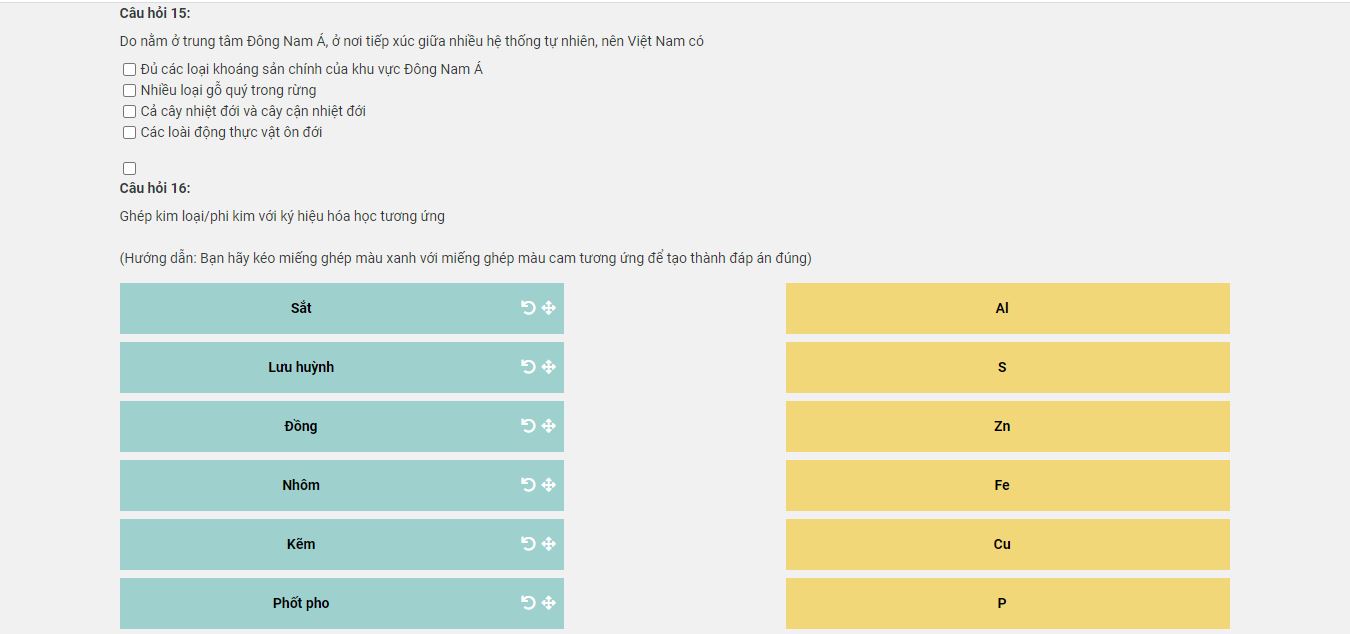
Task: Check "Đủ các loại khoáng sản chính" option
Action: pyautogui.click(x=129, y=70)
